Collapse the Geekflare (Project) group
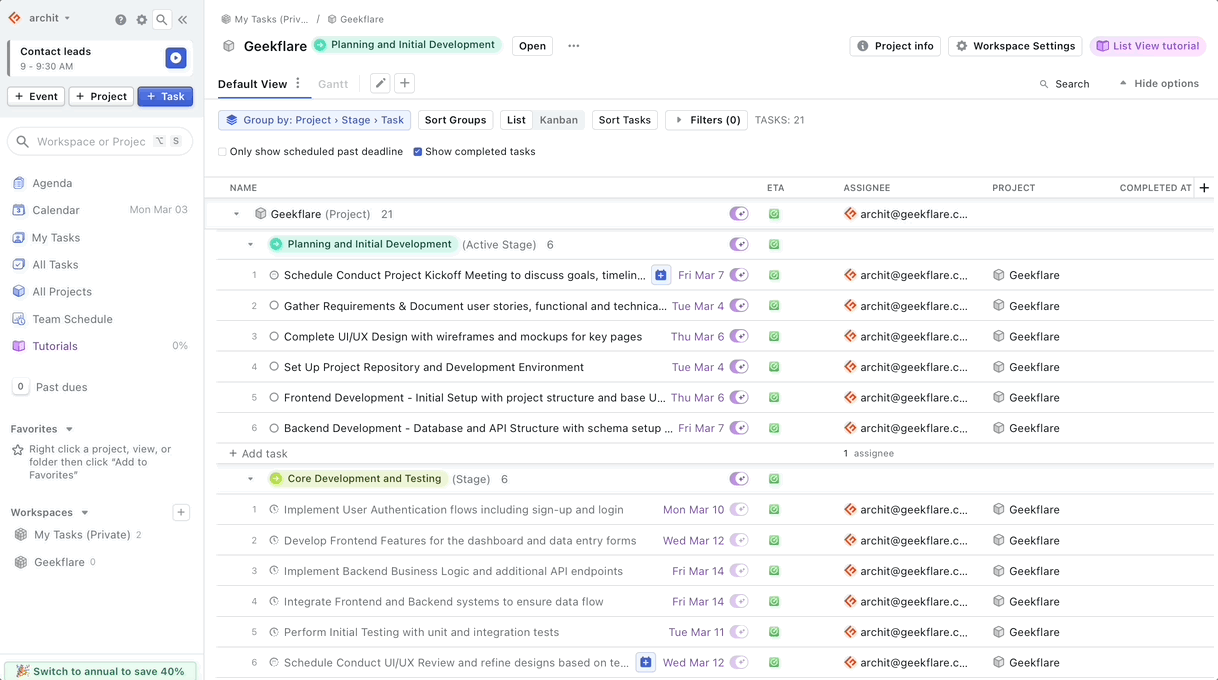This screenshot has height=680, width=1218. [236, 213]
